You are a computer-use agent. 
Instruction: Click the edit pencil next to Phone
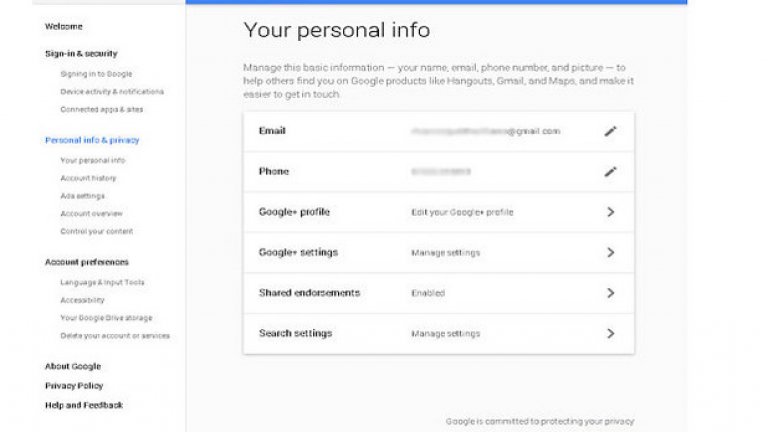(610, 172)
